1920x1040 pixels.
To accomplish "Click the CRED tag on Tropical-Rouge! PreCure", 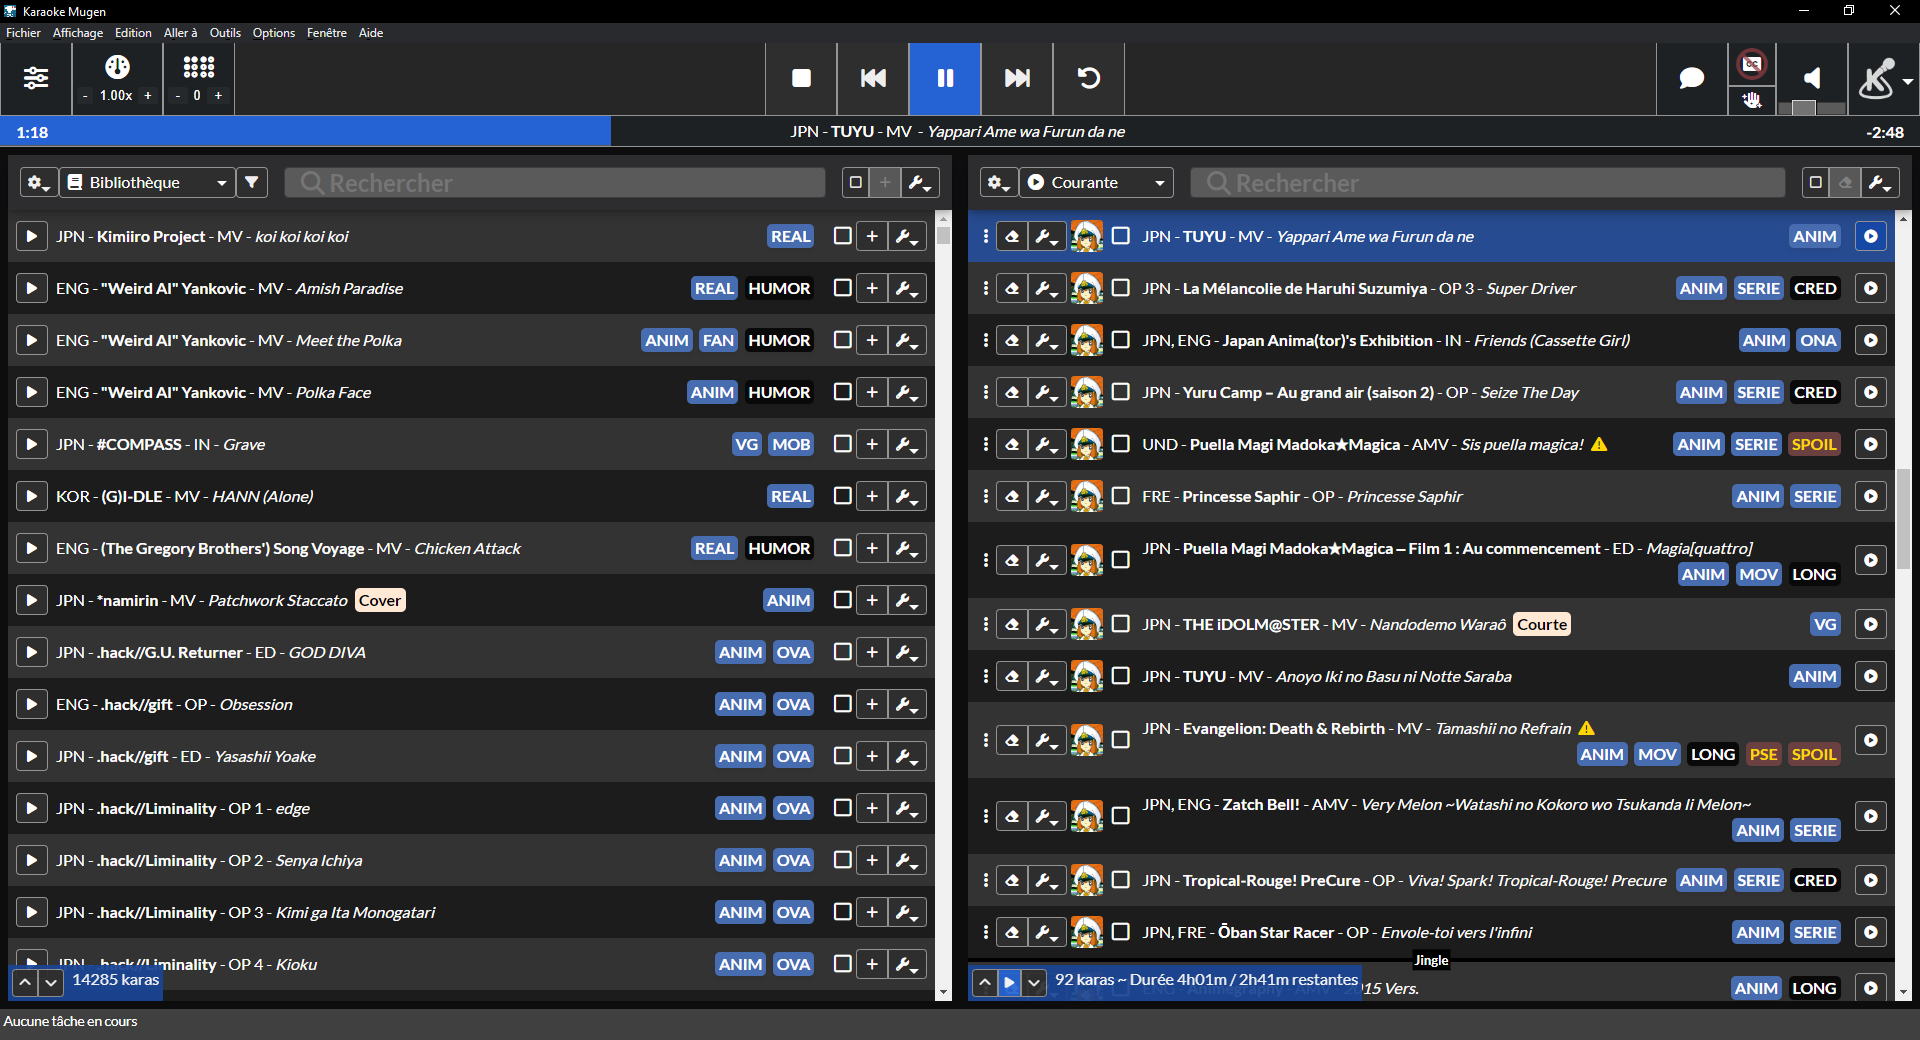I will [1815, 881].
